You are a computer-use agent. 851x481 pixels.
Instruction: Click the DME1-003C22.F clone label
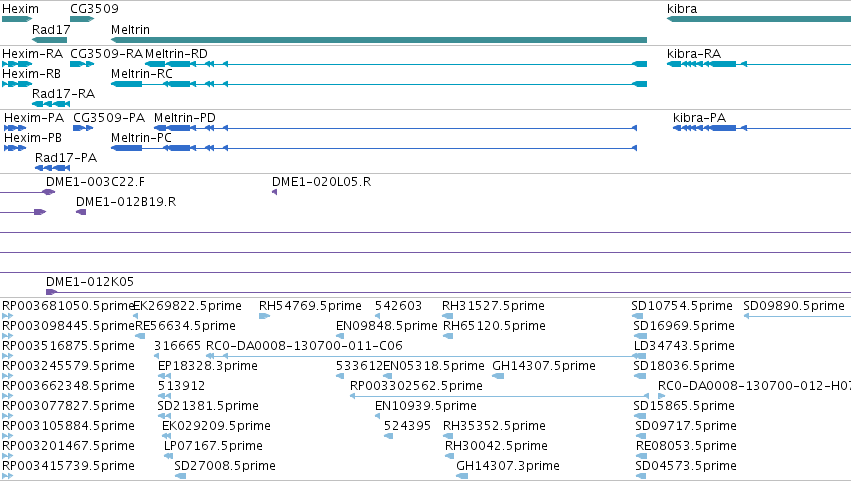(x=95, y=182)
